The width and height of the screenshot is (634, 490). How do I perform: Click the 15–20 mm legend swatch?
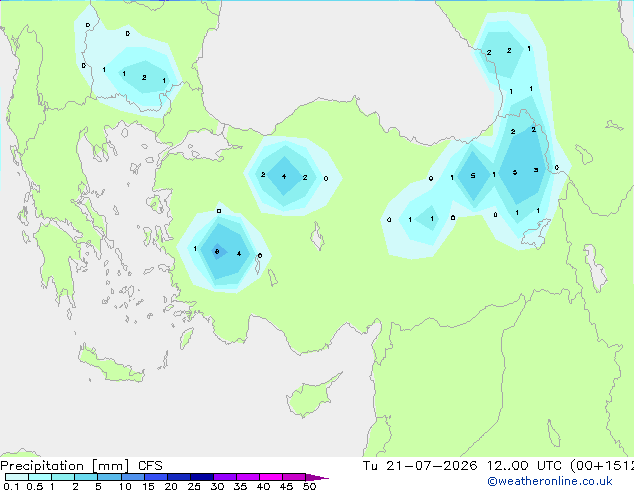155,477
